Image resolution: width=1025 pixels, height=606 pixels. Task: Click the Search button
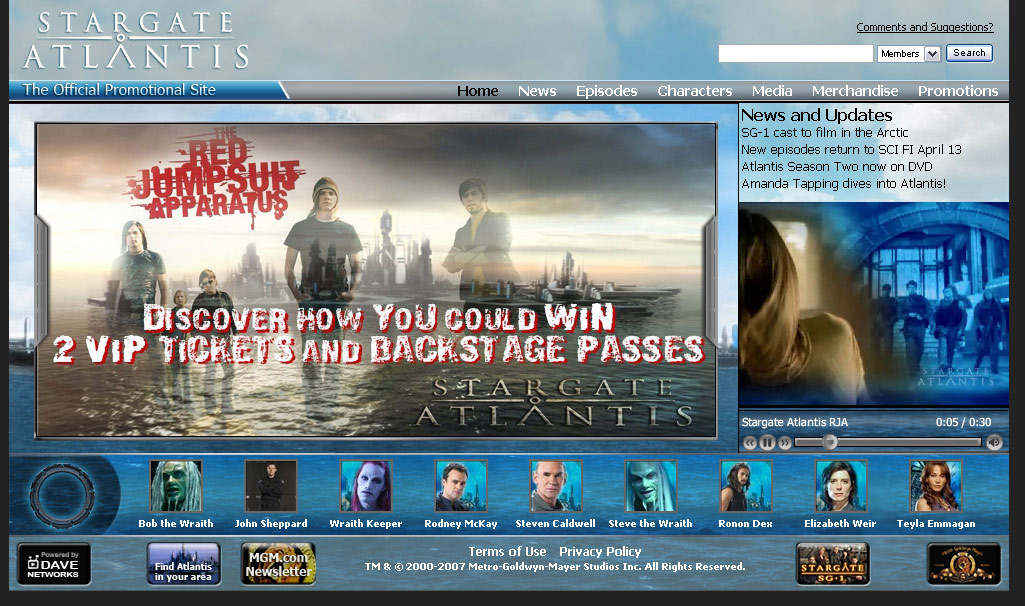(x=969, y=53)
